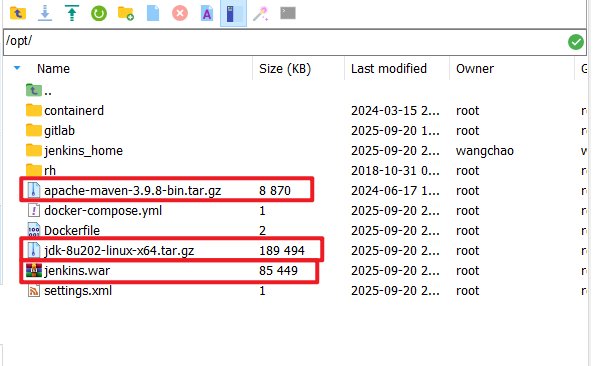Click the upload file toolbar icon
Screen dimensions: 593x366
[72, 13]
